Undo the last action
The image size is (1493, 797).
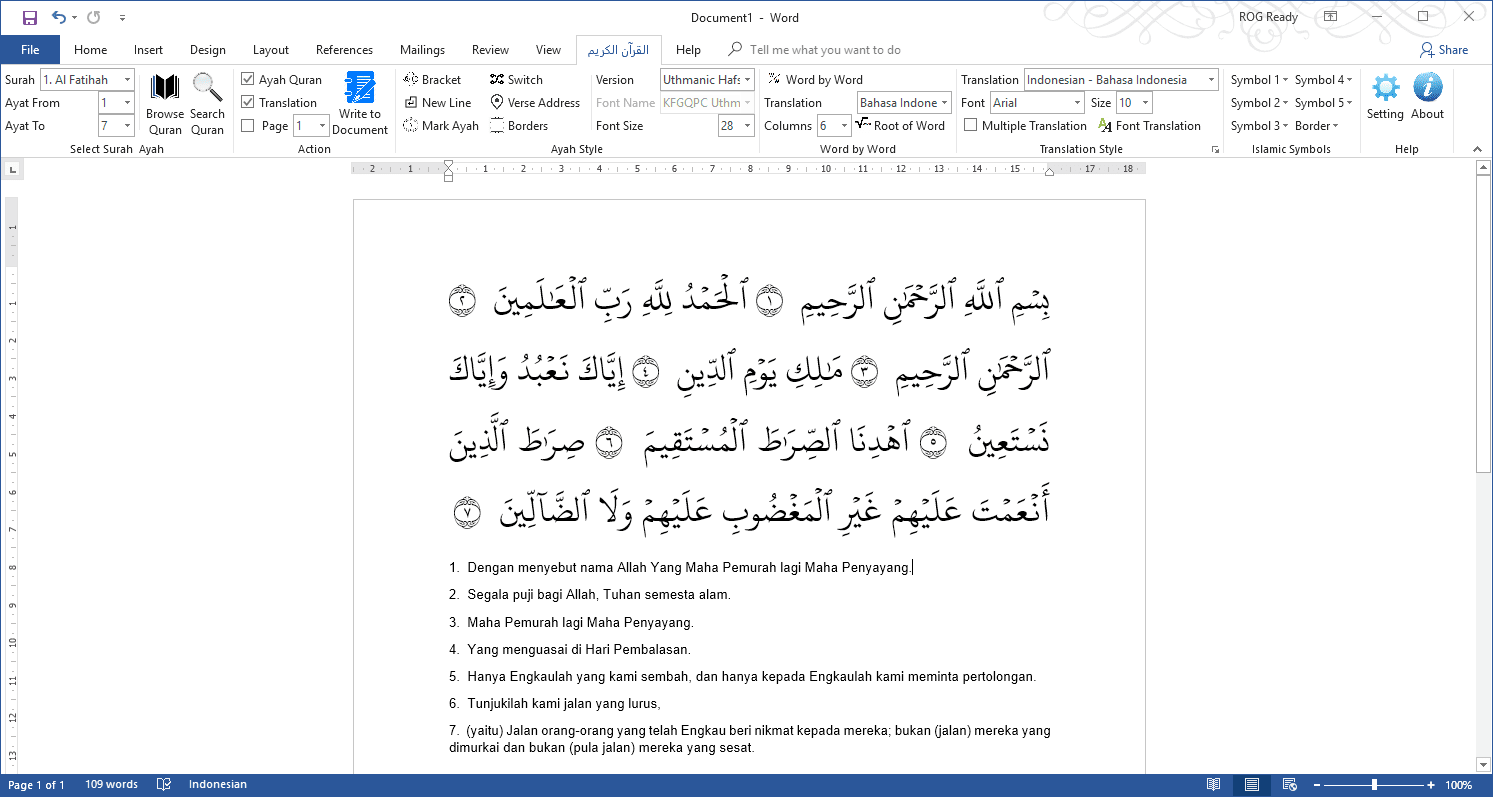coord(58,17)
